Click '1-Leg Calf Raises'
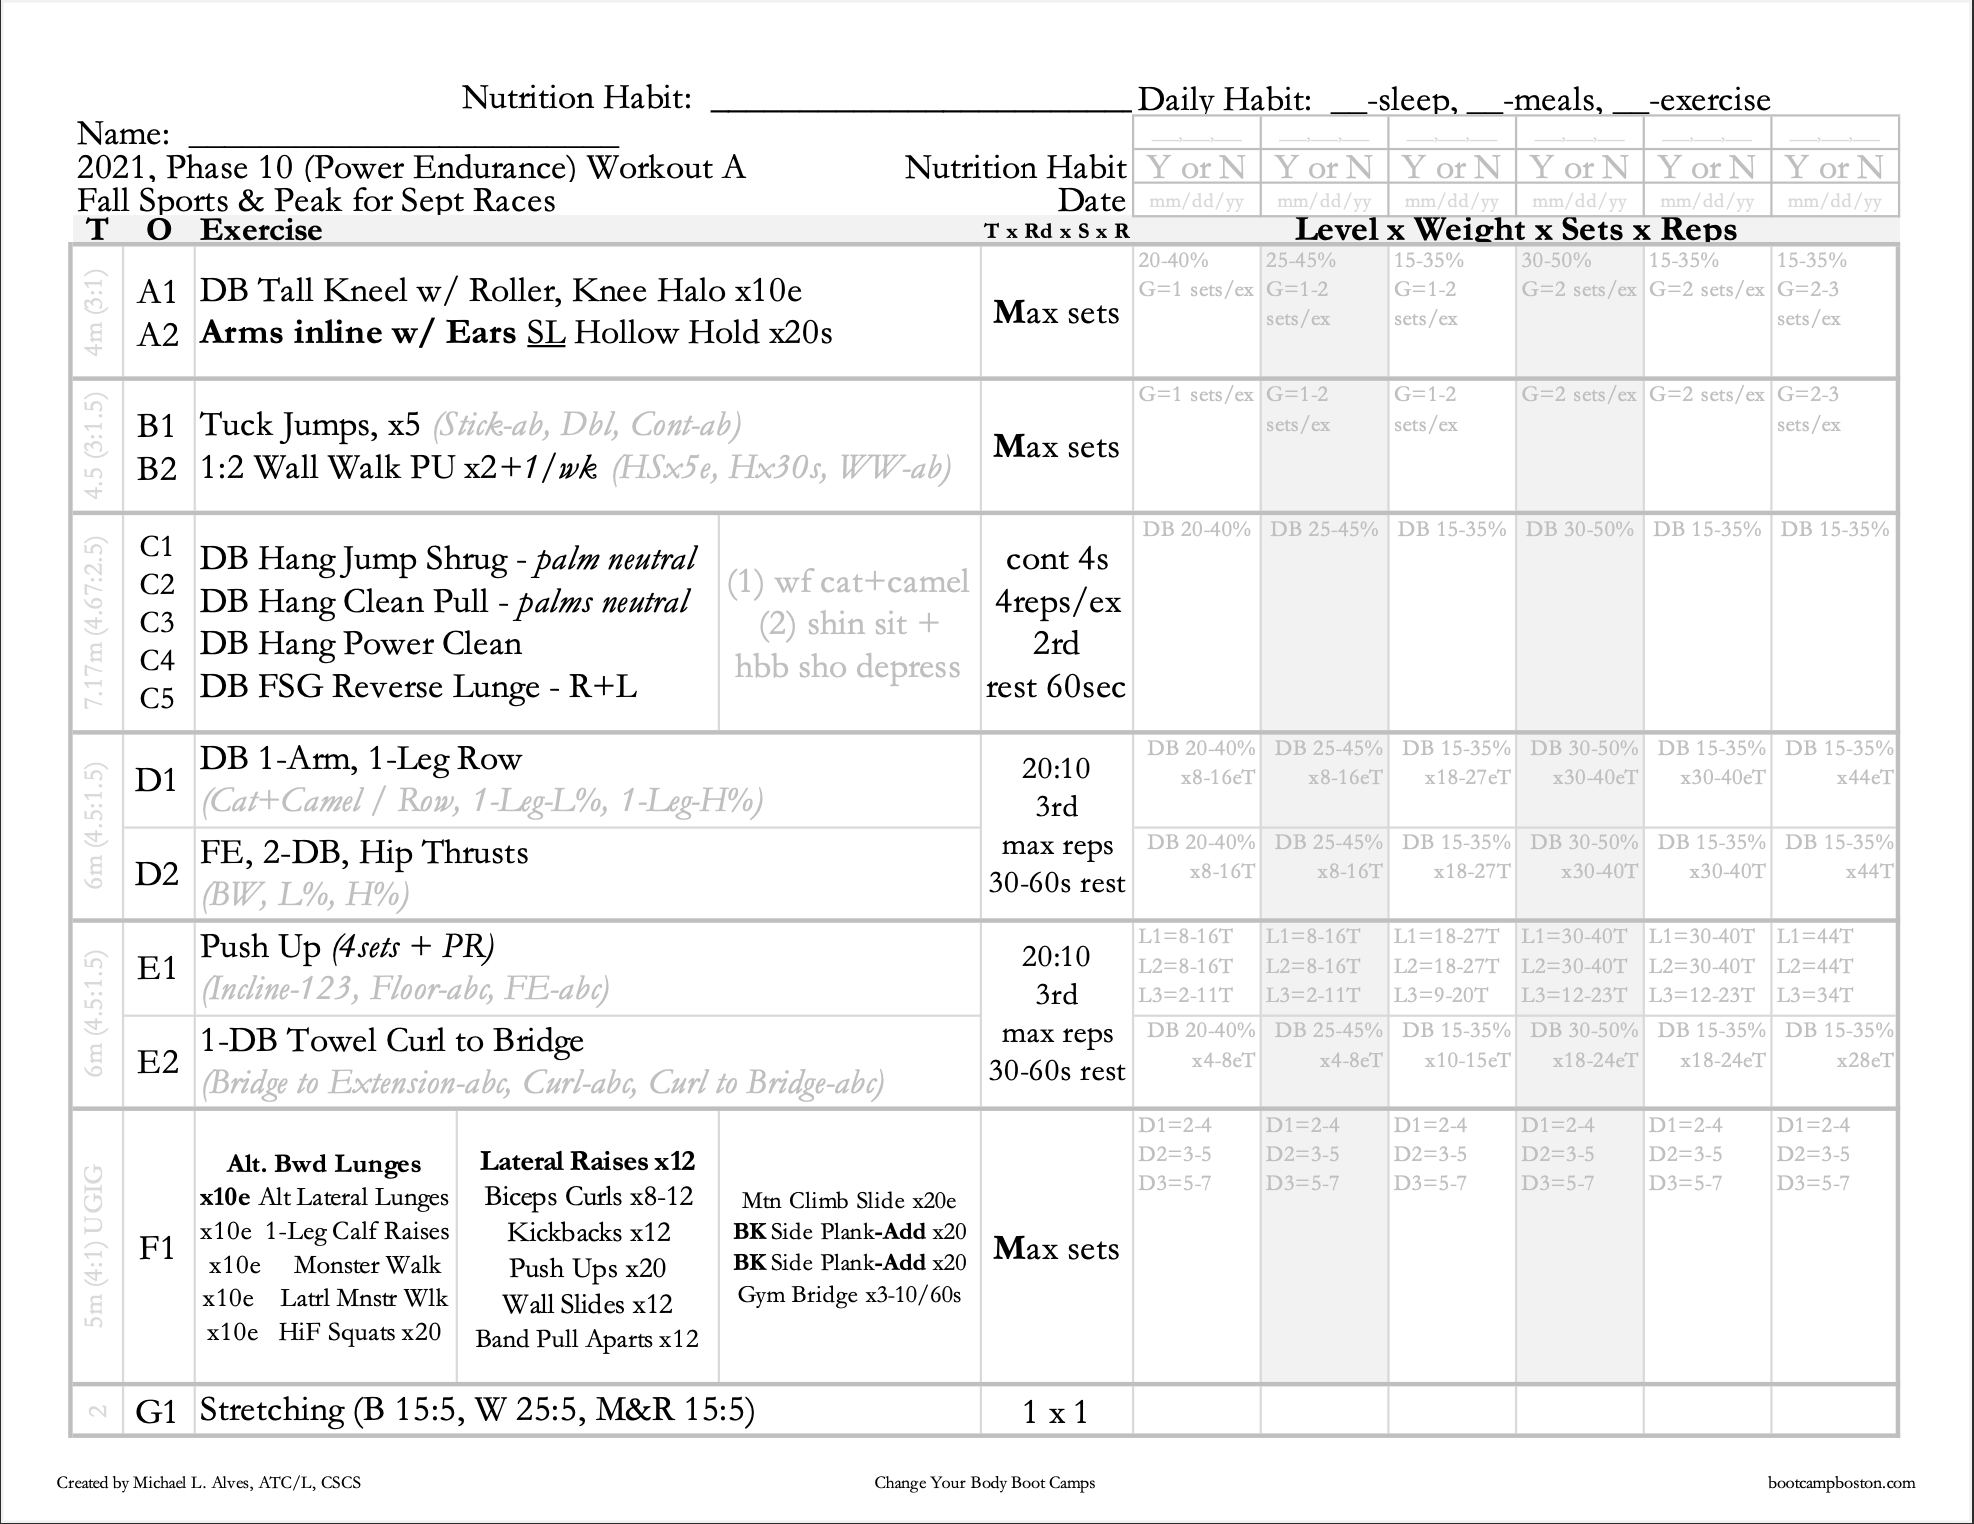The image size is (1974, 1524). pos(357,1231)
